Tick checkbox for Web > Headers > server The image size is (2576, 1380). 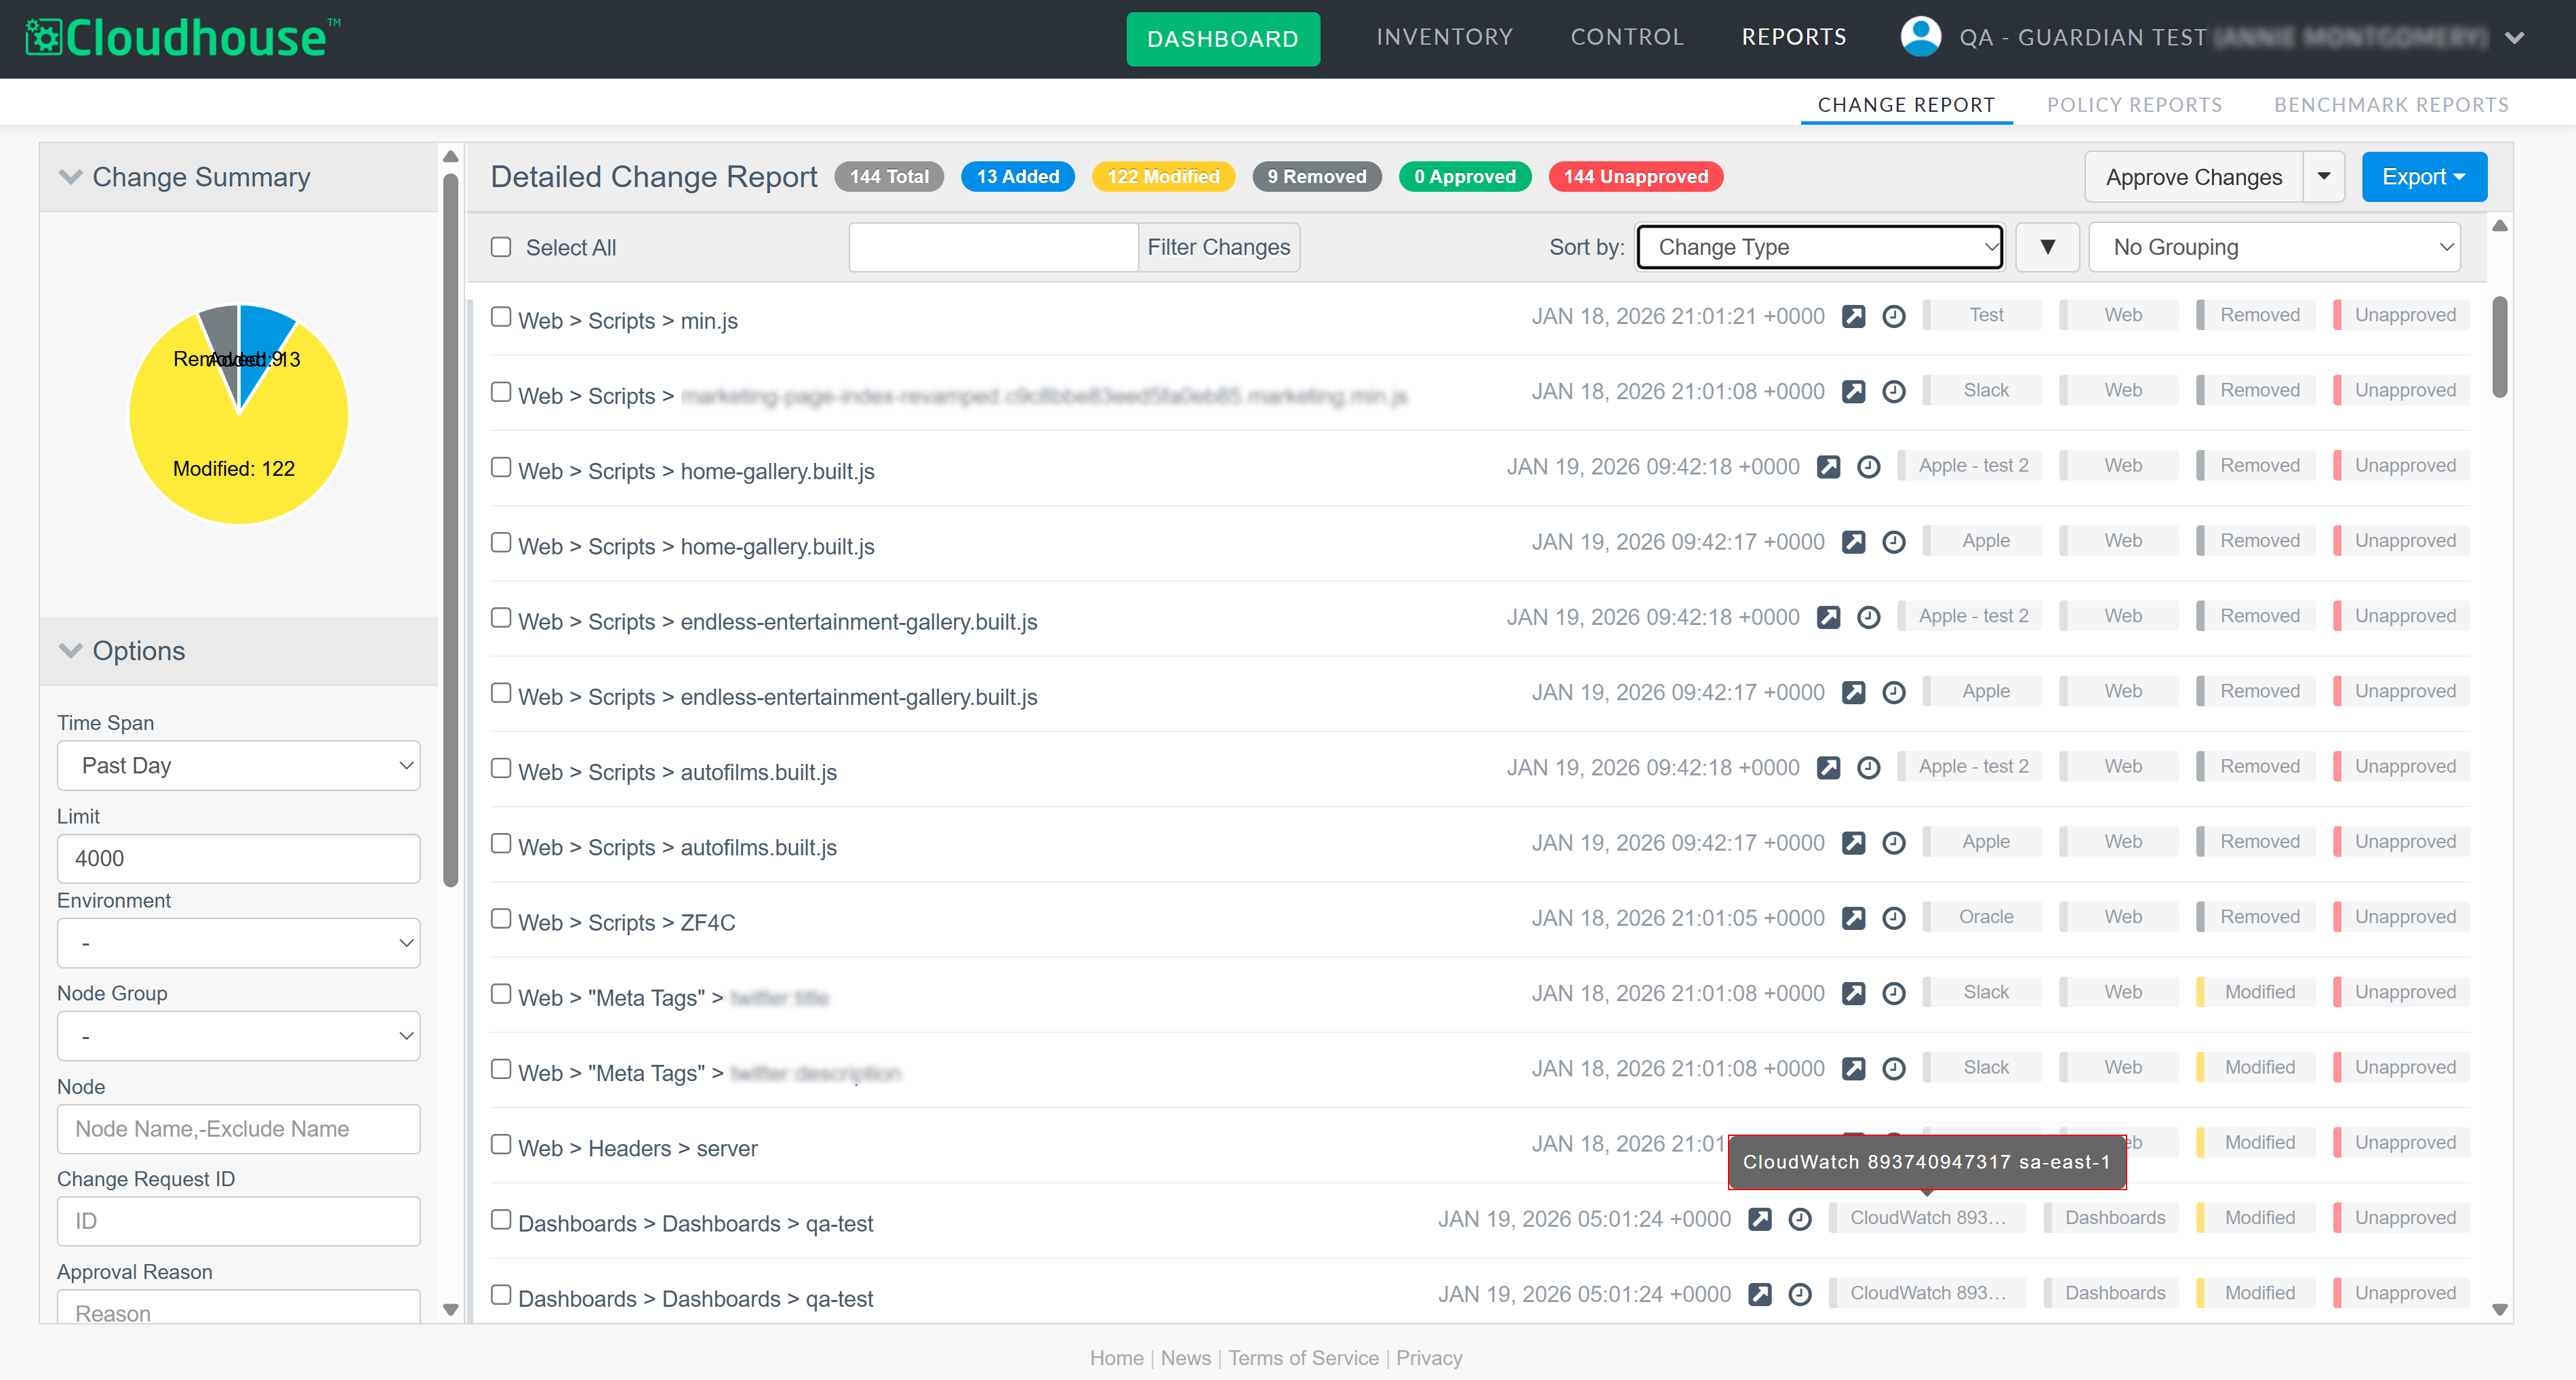pos(501,1145)
